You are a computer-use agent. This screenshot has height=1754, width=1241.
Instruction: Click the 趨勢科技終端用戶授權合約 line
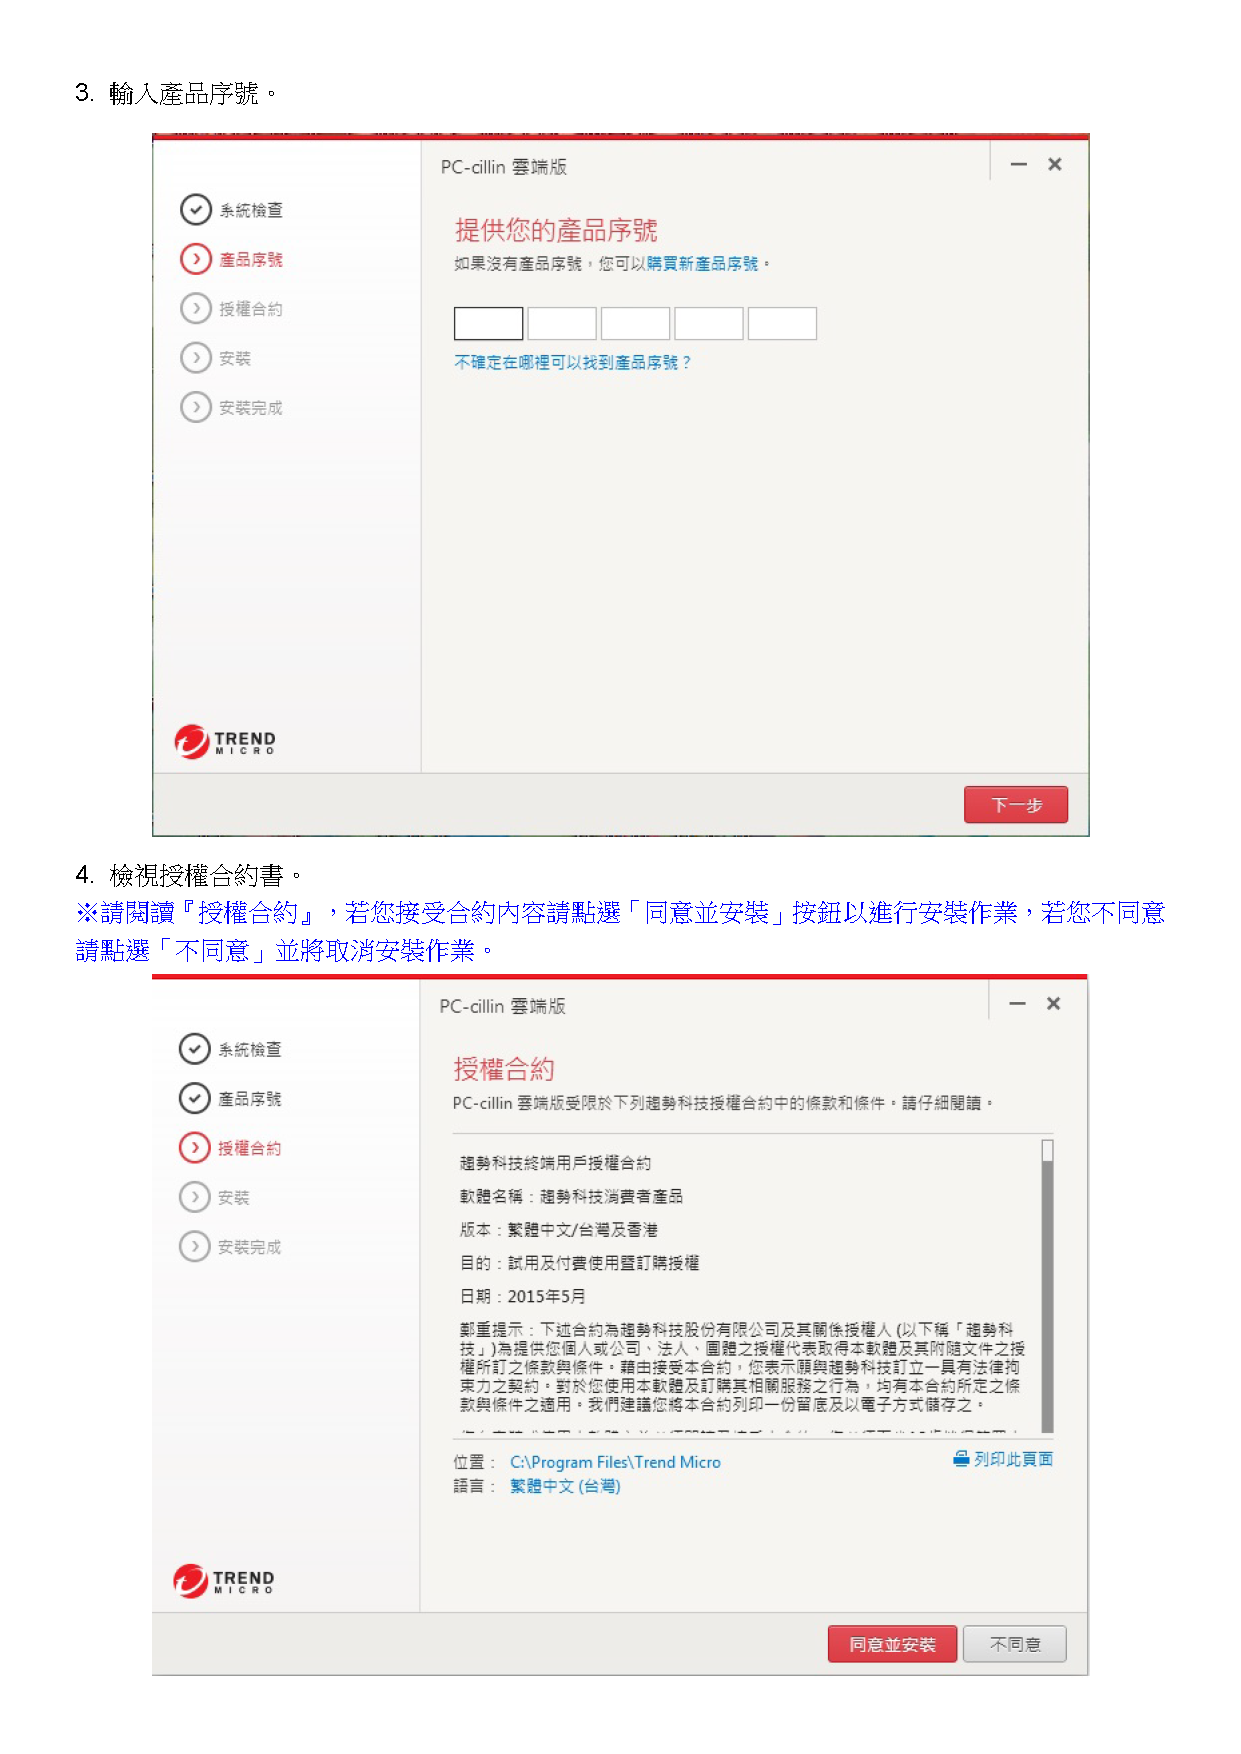coord(555,1163)
